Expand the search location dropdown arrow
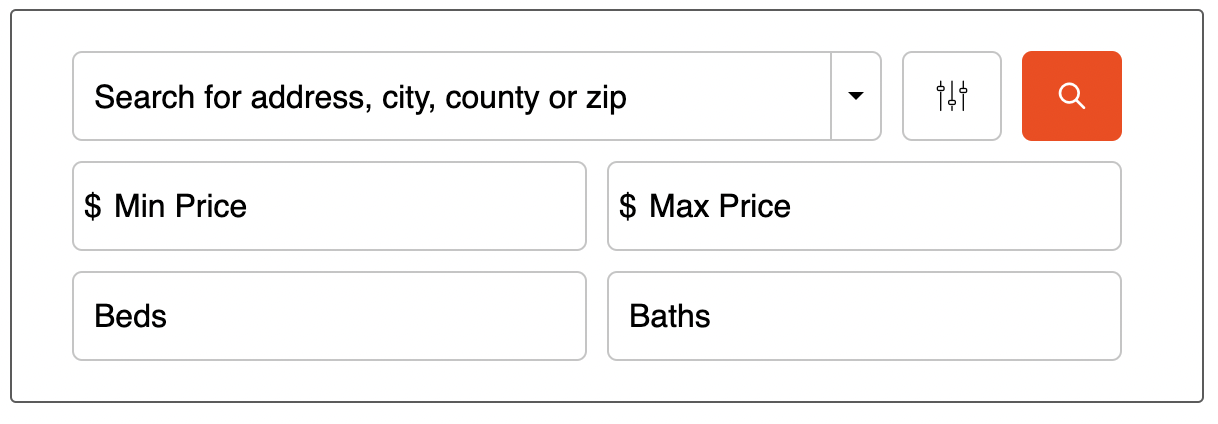This screenshot has width=1218, height=424. (855, 96)
